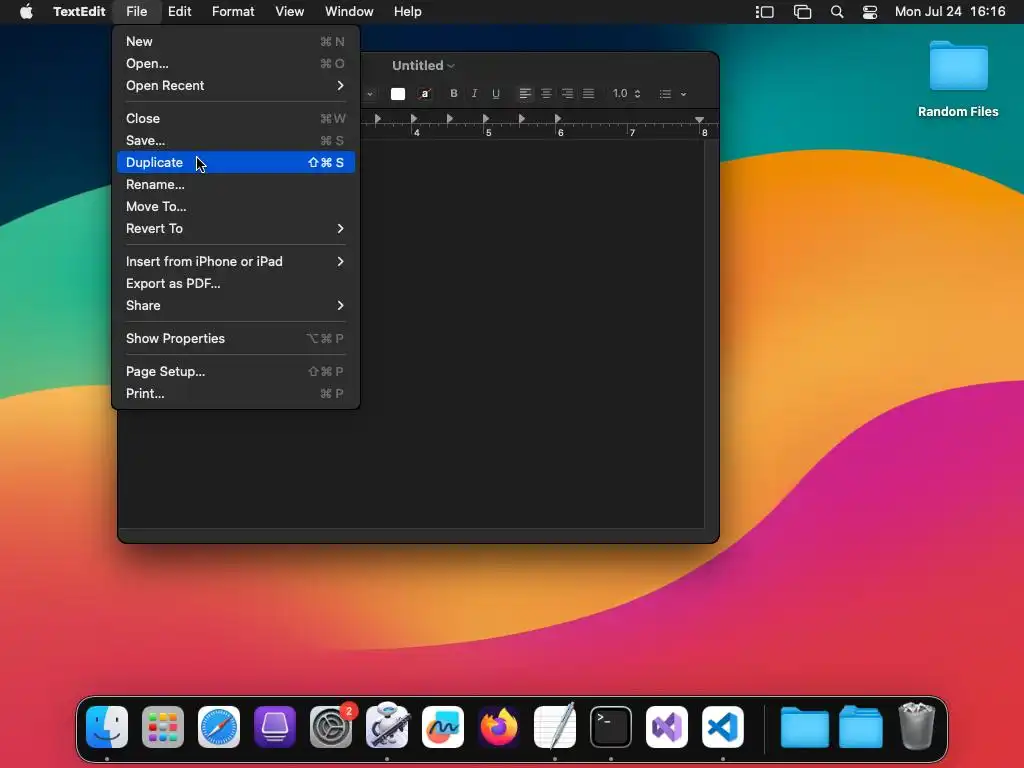Image resolution: width=1024 pixels, height=768 pixels.
Task: Open the Random Files folder on desktop
Action: (958, 78)
